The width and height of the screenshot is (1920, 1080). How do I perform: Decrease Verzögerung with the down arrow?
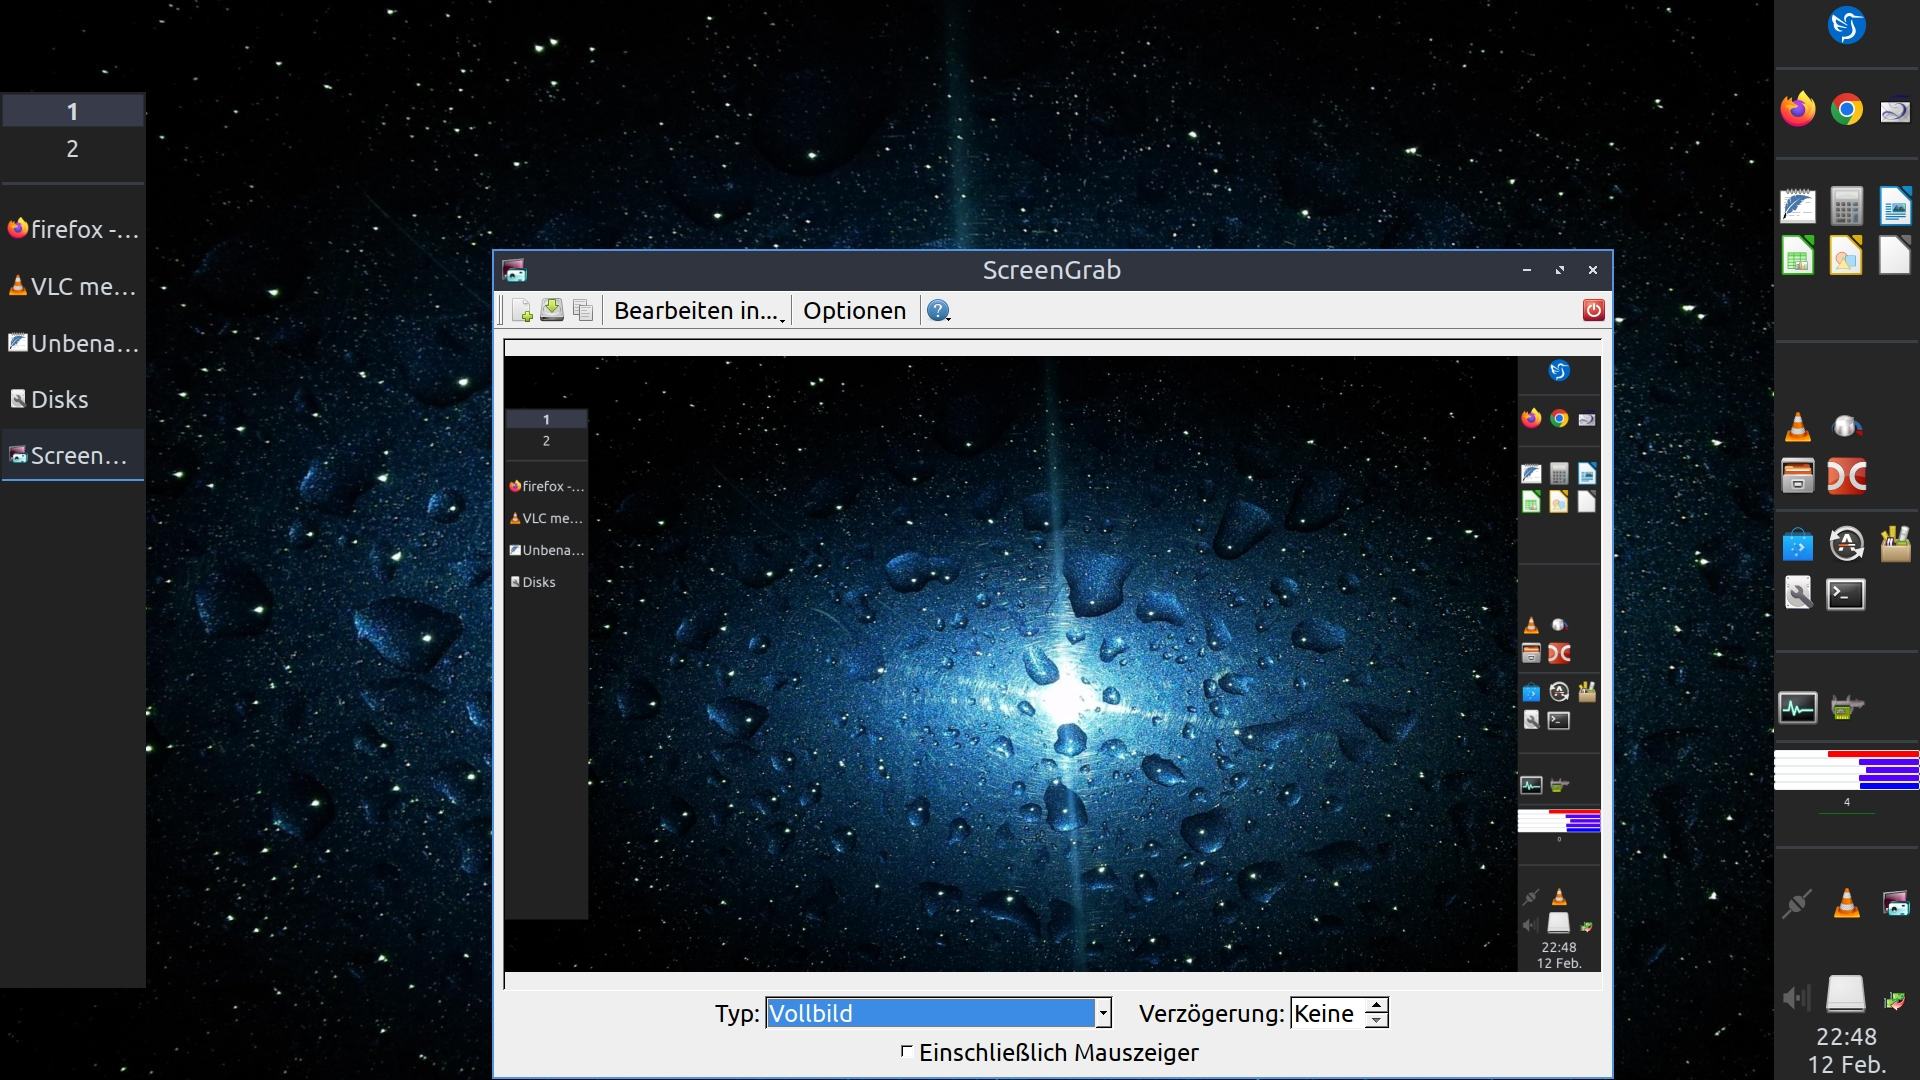pos(1377,1021)
